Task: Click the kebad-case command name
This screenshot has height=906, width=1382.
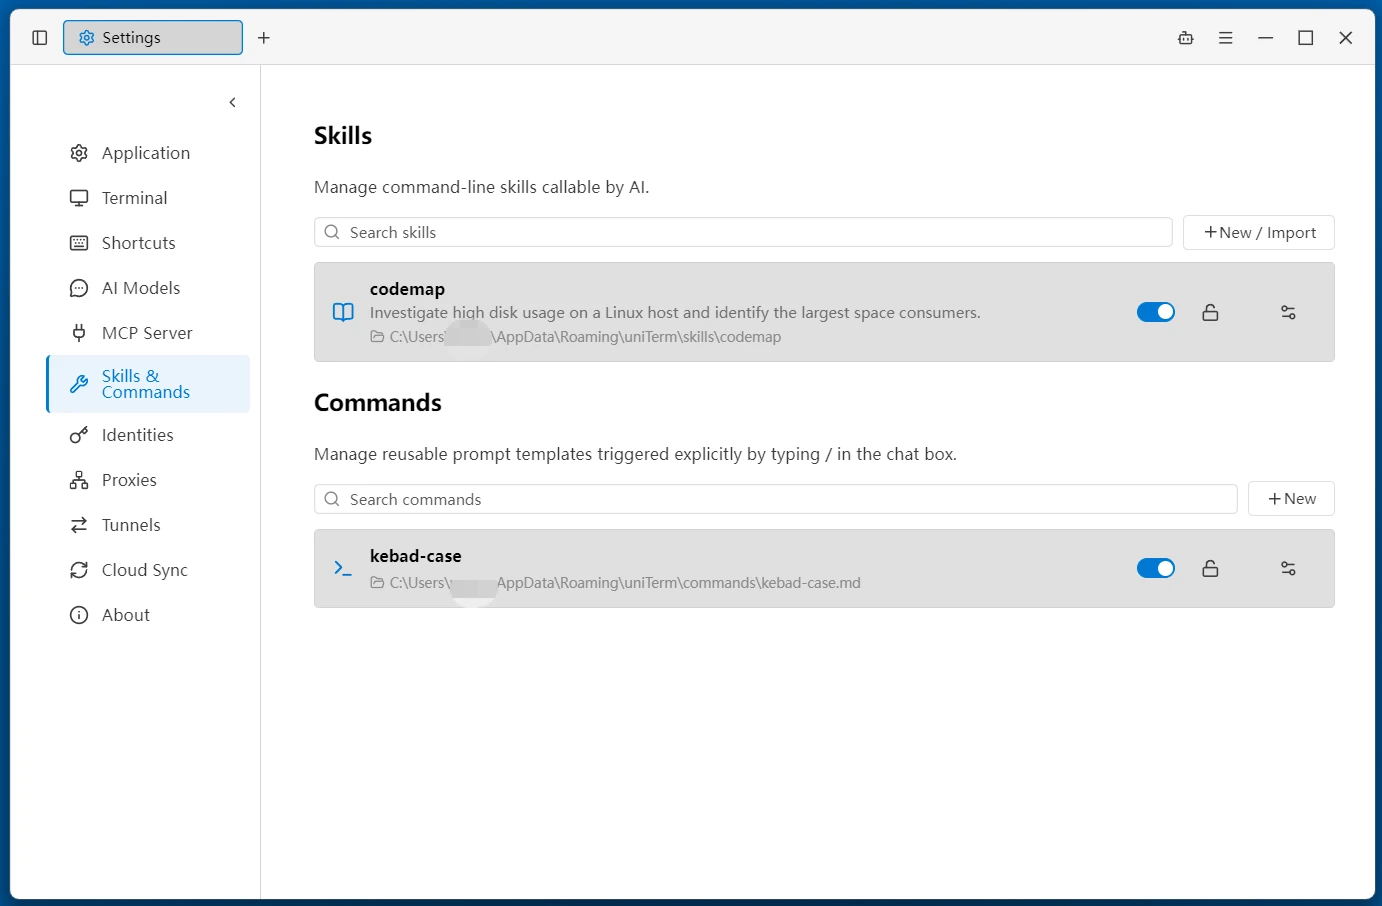Action: 416,556
